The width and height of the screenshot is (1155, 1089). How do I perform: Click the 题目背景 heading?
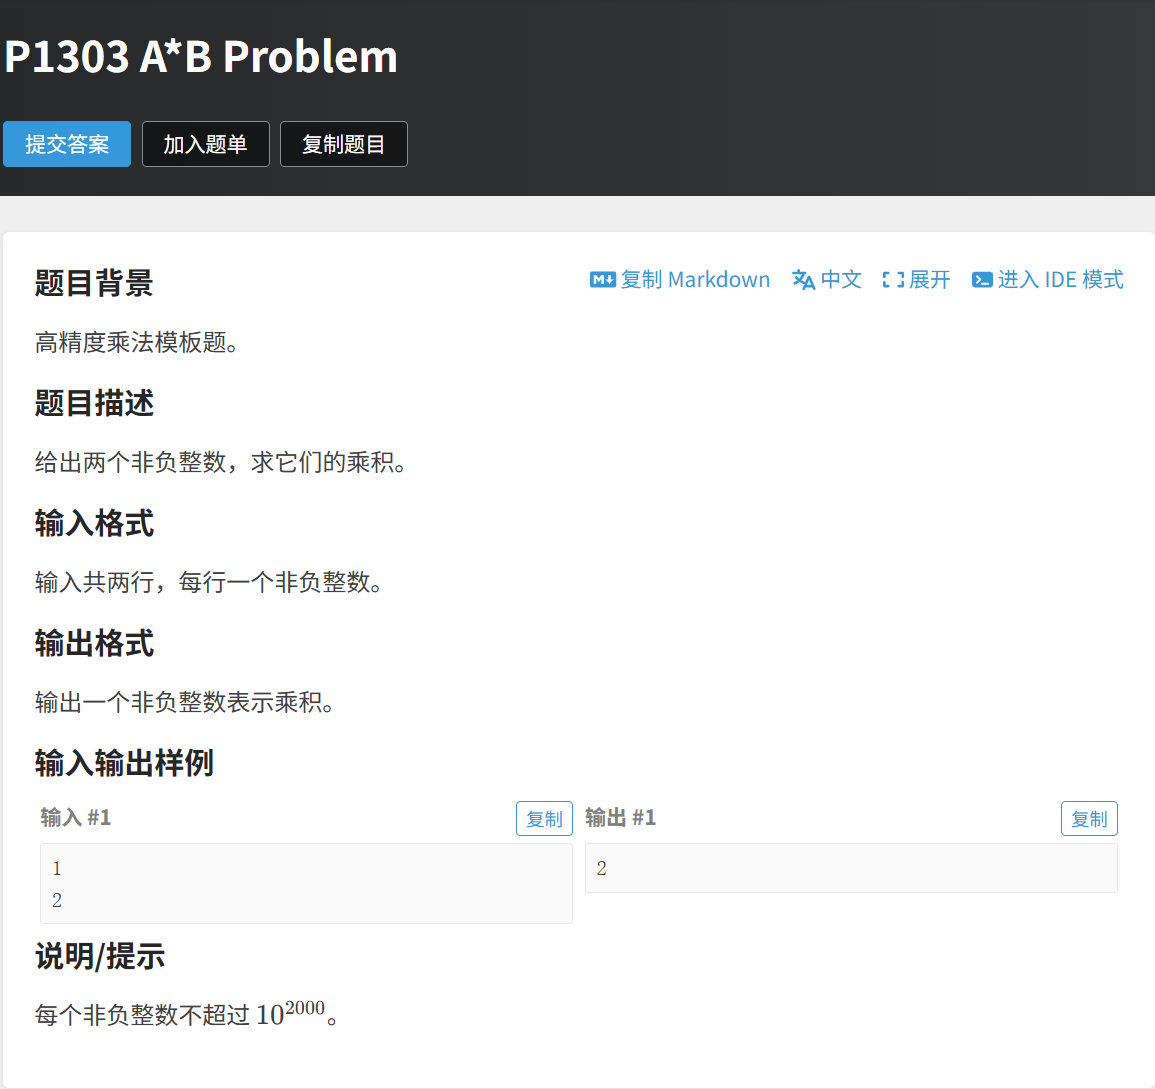point(94,284)
